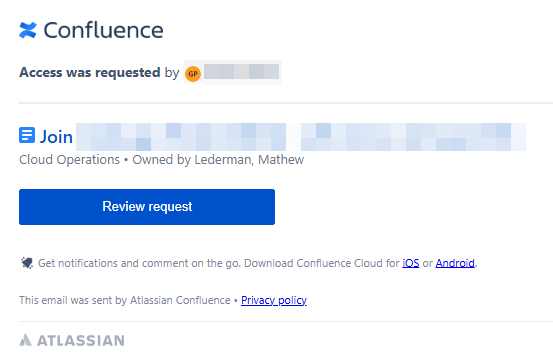This screenshot has height=362, width=553.
Task: Select the Cloud Operations space name
Action: pos(69,160)
